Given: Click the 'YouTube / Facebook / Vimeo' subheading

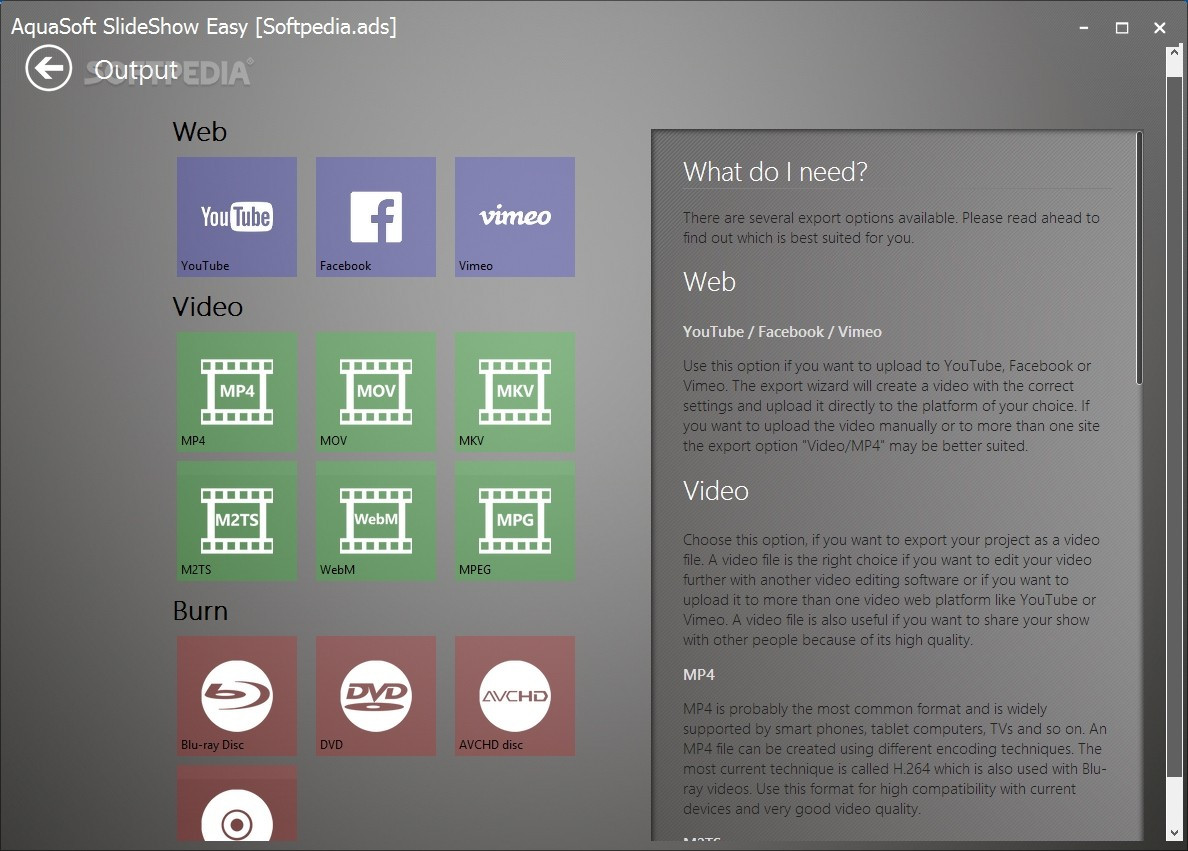Looking at the screenshot, I should (782, 332).
